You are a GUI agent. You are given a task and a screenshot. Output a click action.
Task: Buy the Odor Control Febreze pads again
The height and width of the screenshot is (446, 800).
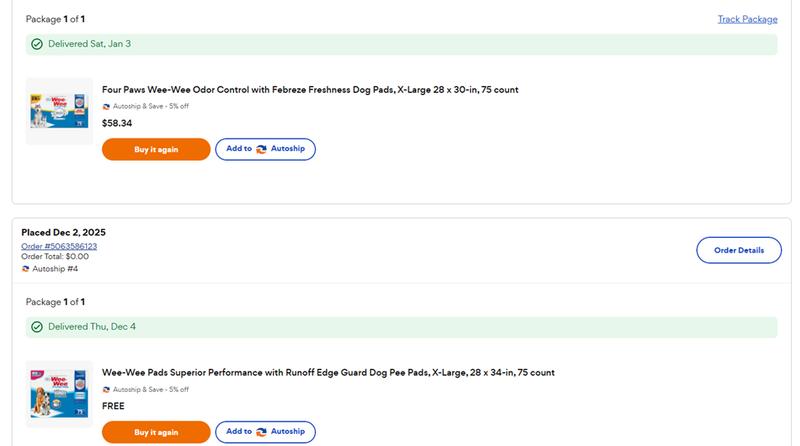pos(156,149)
